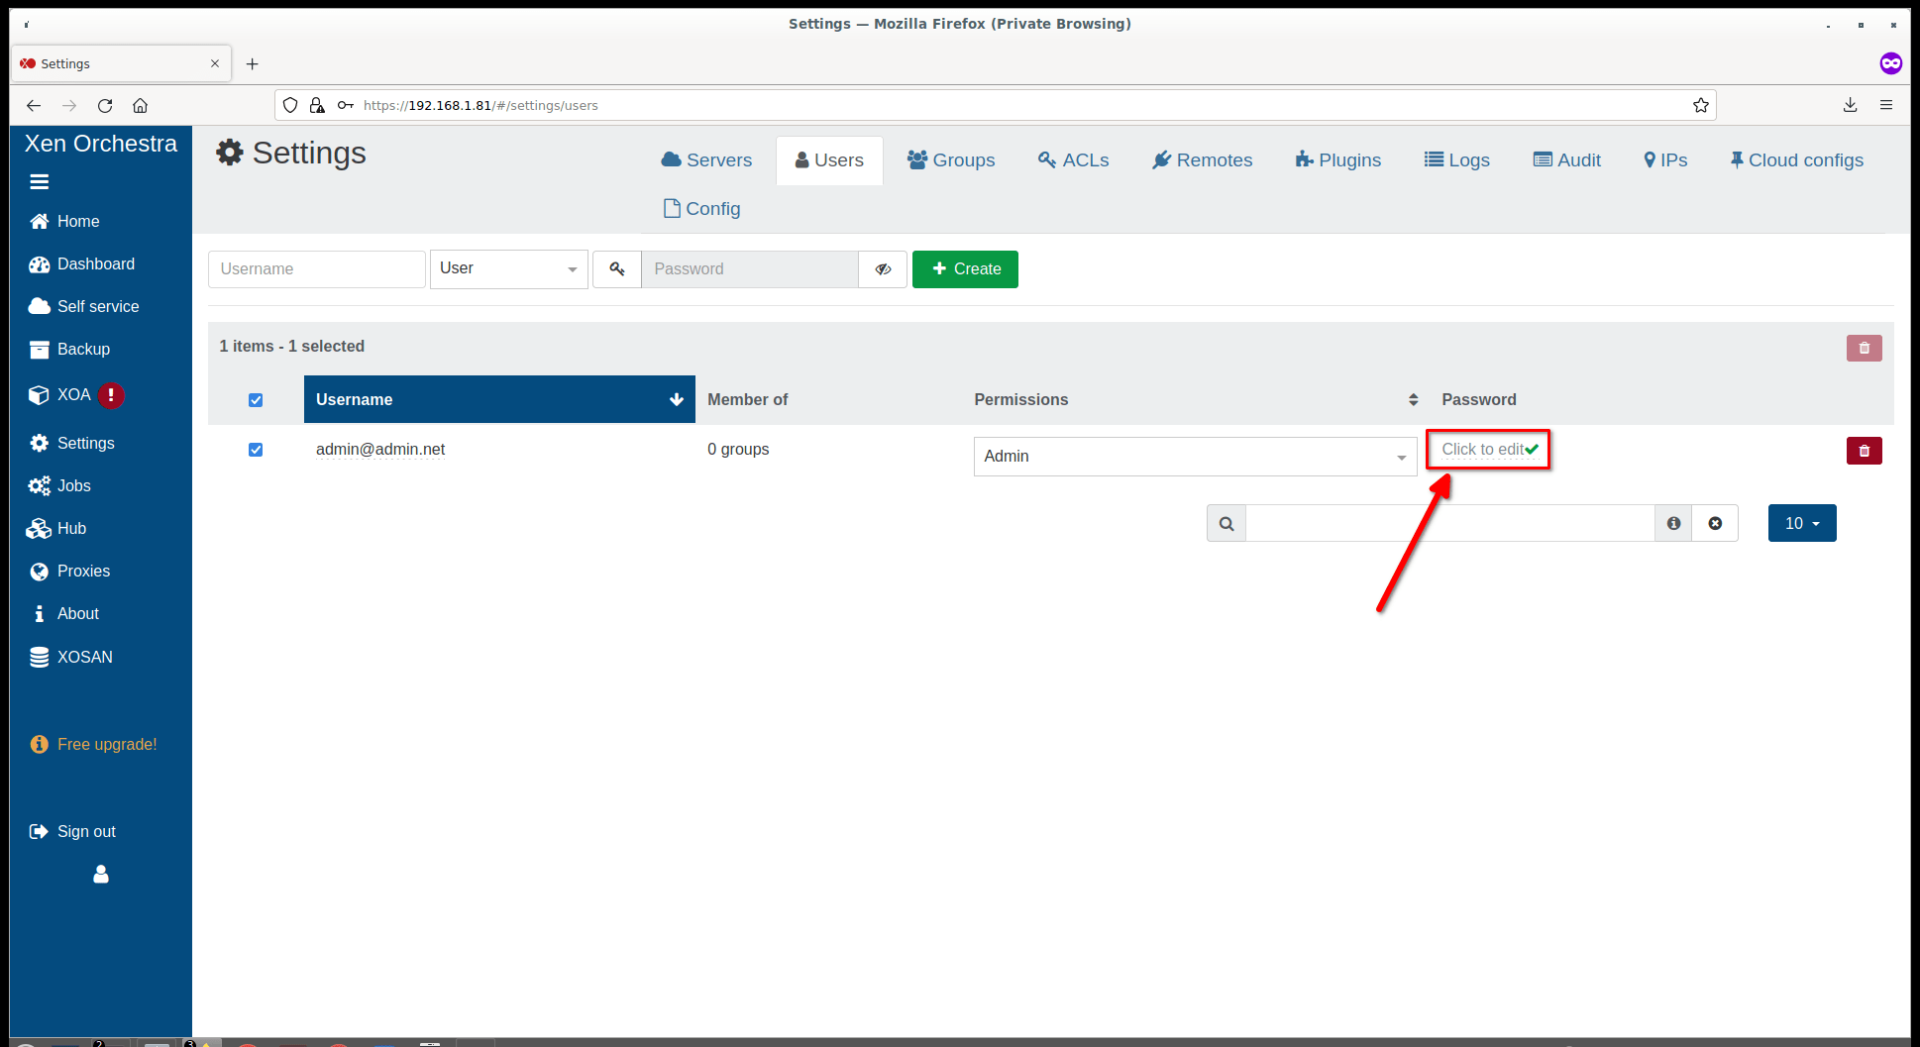1920x1047 pixels.
Task: Click the Jobs gears icon in sidebar
Action: pyautogui.click(x=39, y=486)
